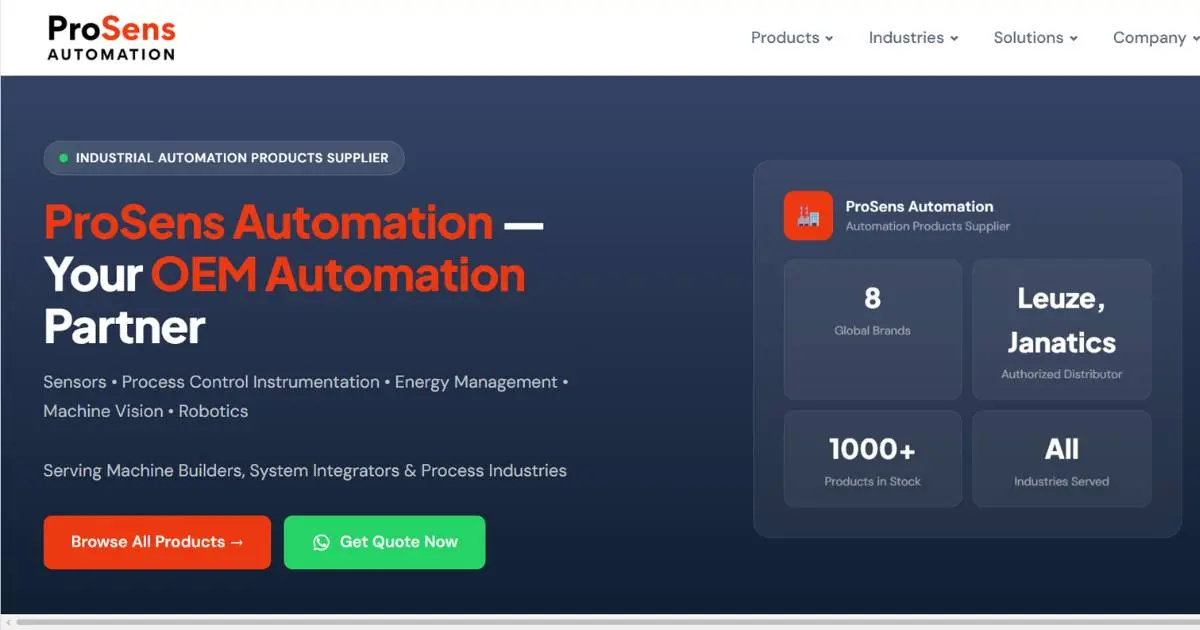Open the Solutions menu
The height and width of the screenshot is (630, 1200).
pos(1035,38)
